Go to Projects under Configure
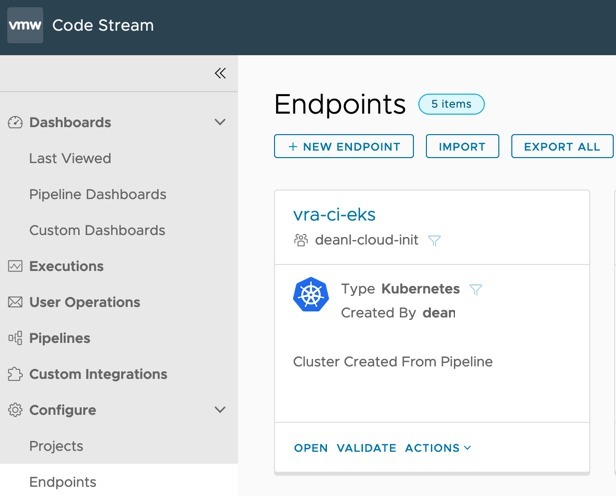 pyautogui.click(x=56, y=446)
